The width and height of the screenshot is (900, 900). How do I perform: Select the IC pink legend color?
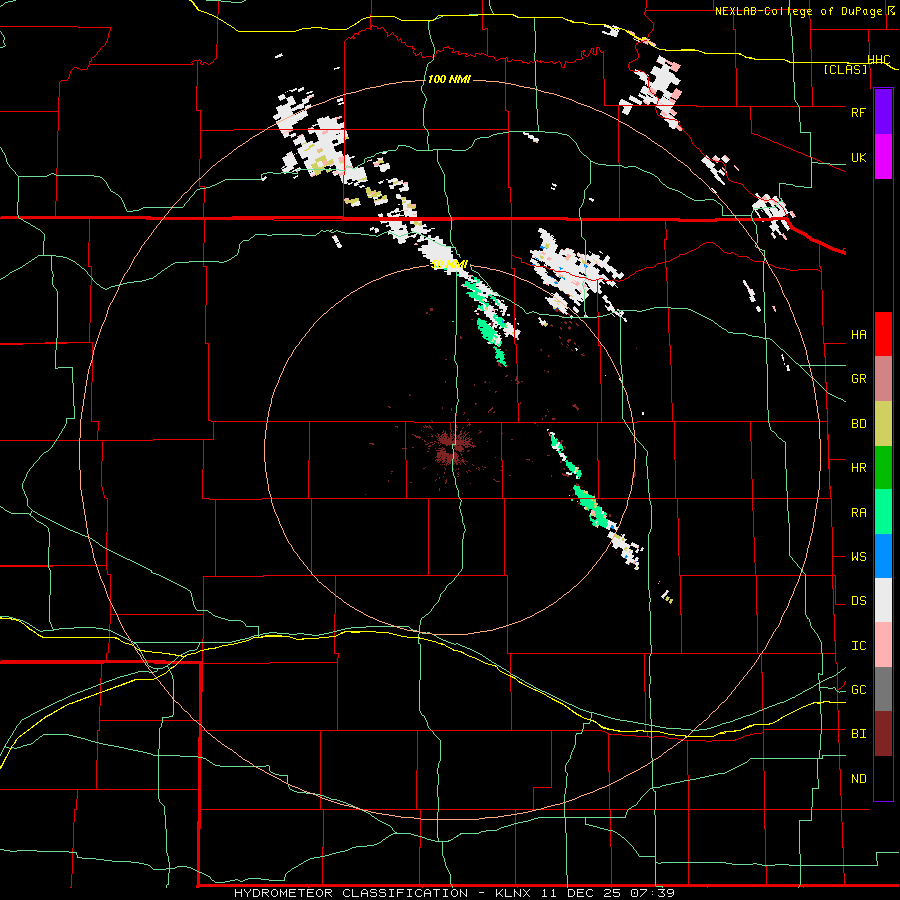pyautogui.click(x=883, y=645)
